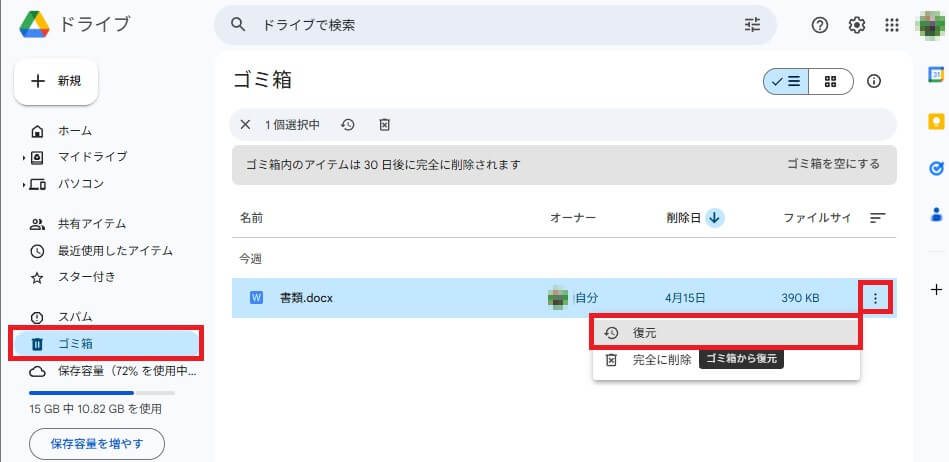
Task: Click the 自分 owner cell
Action: coord(586,298)
